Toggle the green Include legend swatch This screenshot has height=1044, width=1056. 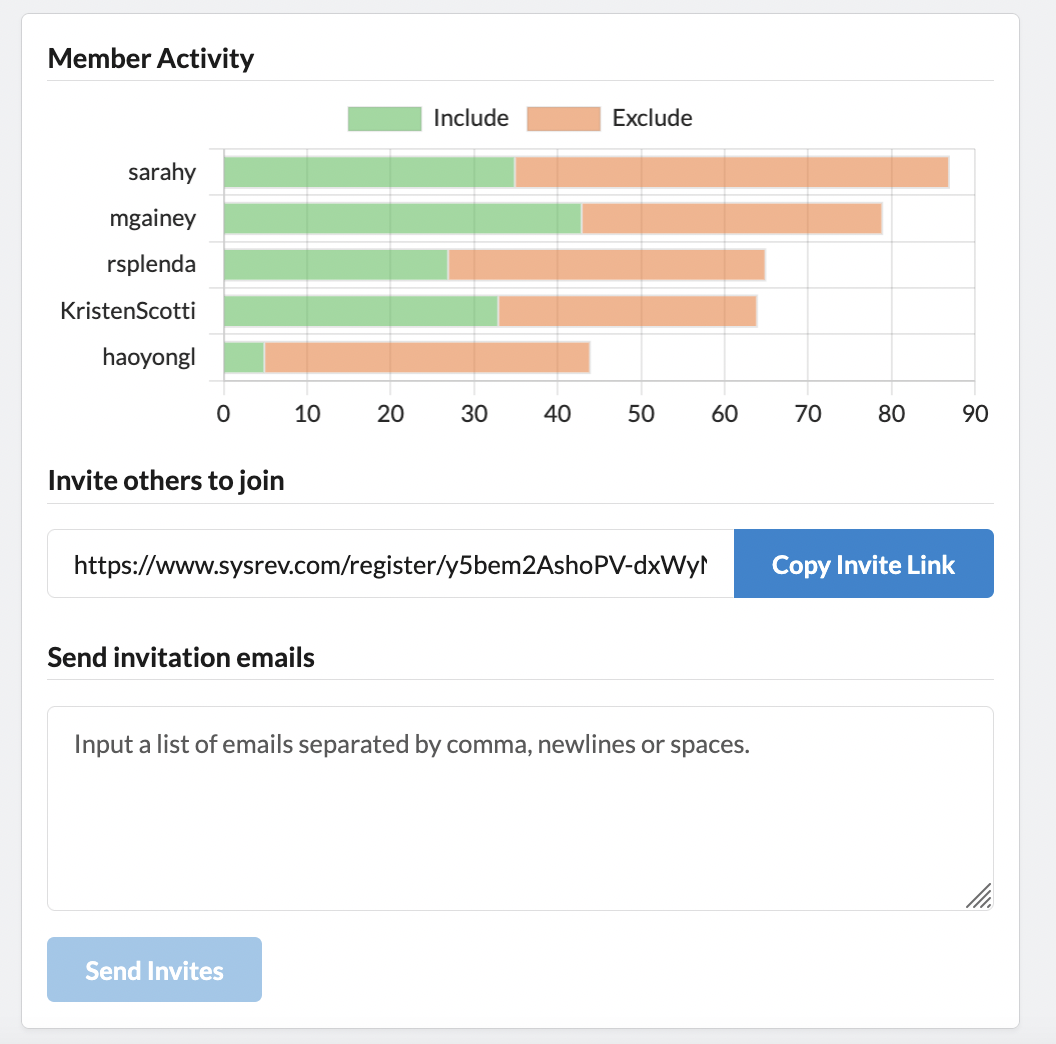tap(385, 119)
